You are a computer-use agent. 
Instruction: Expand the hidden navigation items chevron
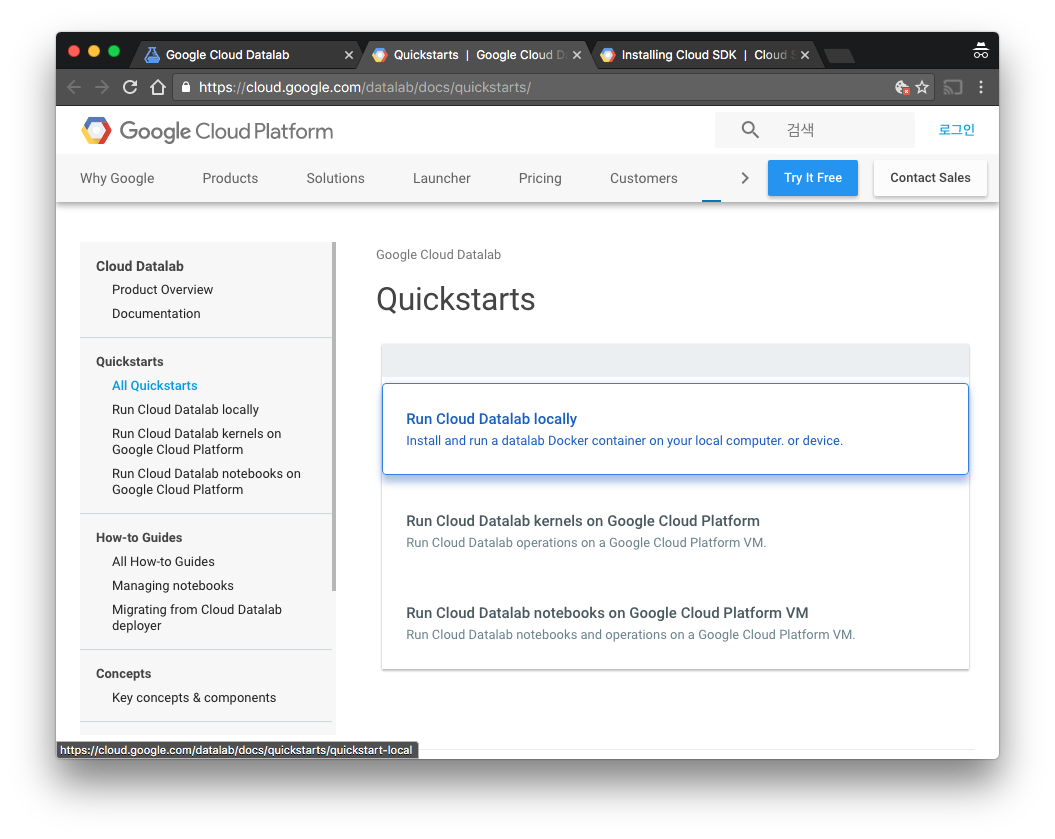[x=744, y=177]
